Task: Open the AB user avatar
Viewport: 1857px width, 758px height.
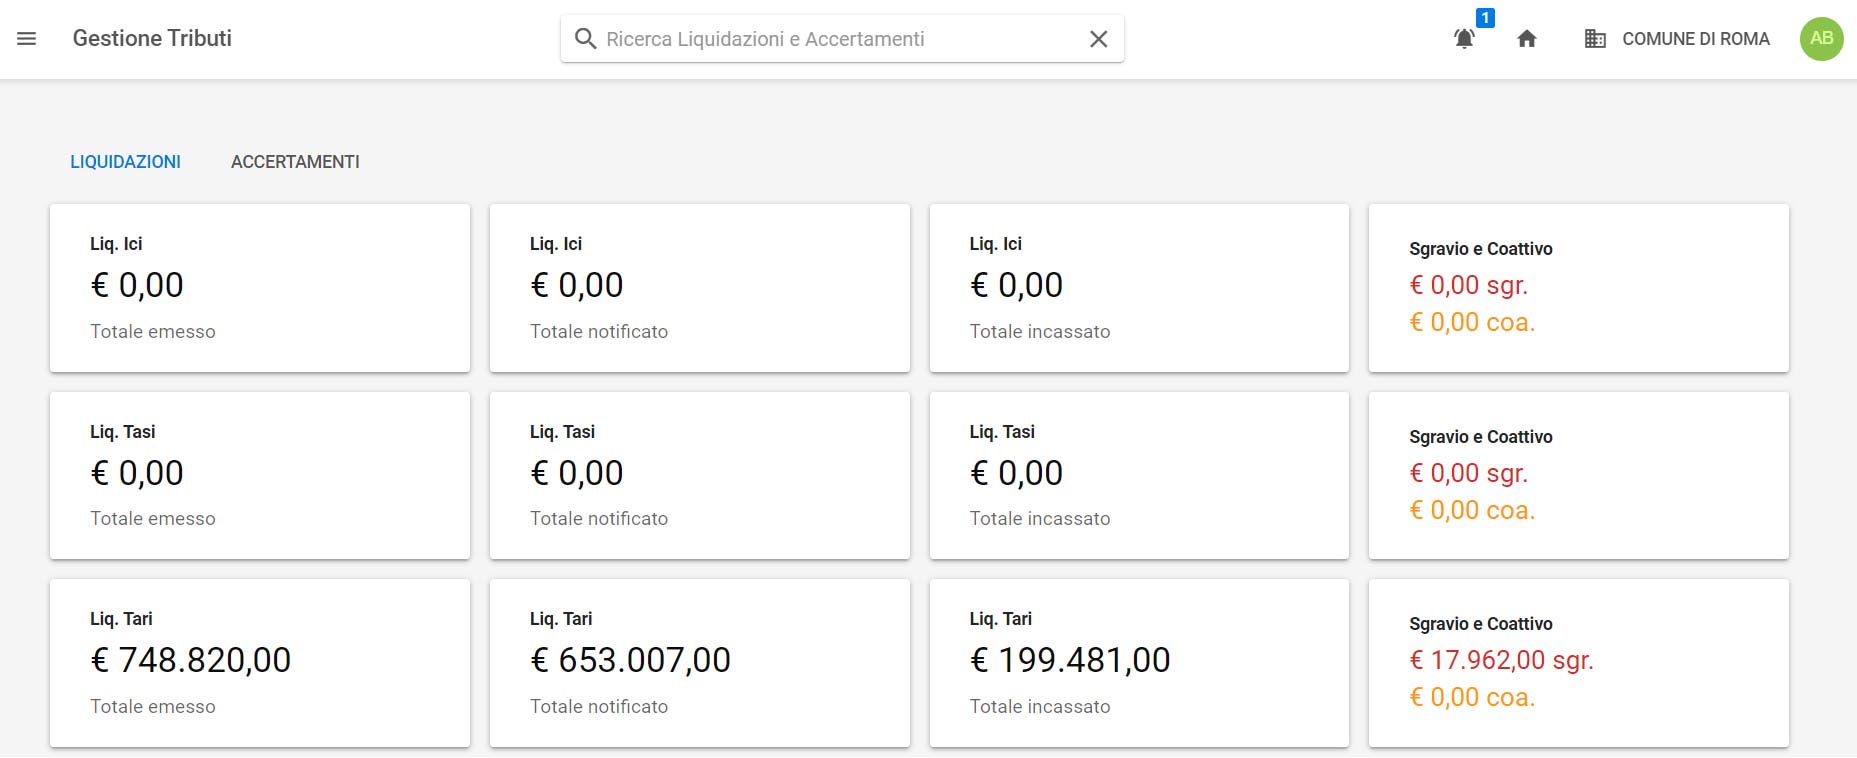Action: click(1821, 39)
